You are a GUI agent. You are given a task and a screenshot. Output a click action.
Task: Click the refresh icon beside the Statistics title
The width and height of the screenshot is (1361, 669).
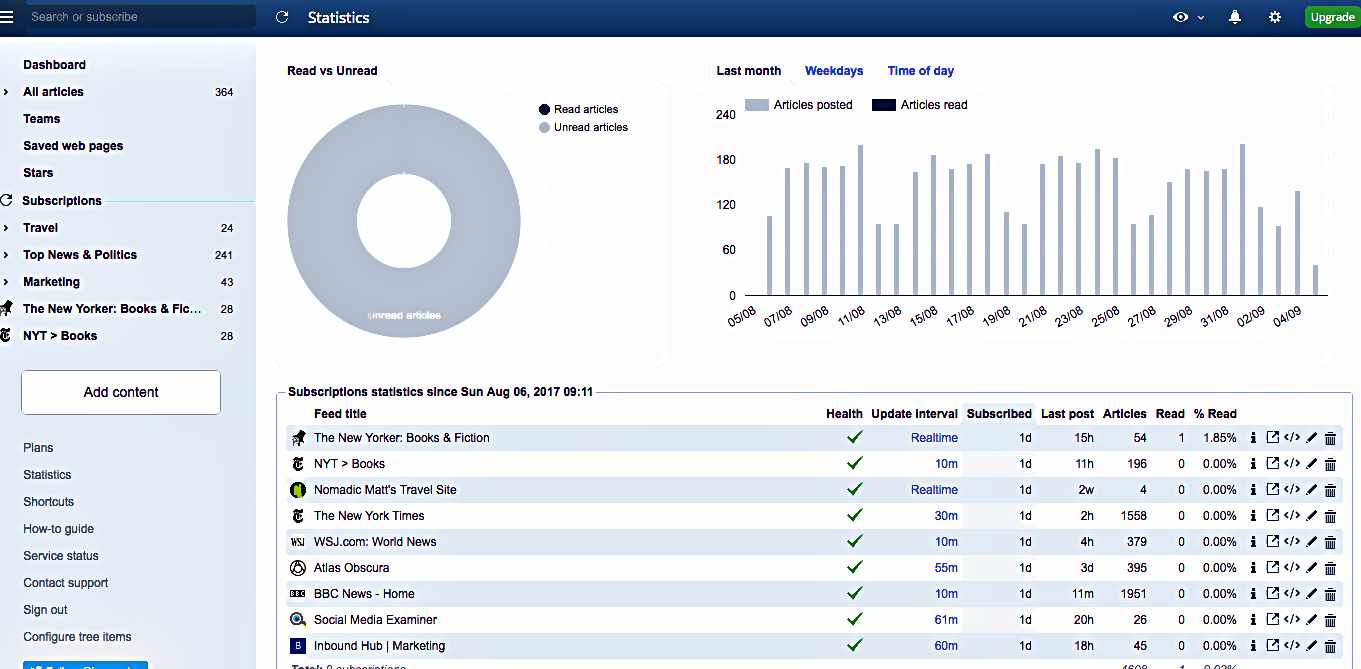[x=282, y=17]
